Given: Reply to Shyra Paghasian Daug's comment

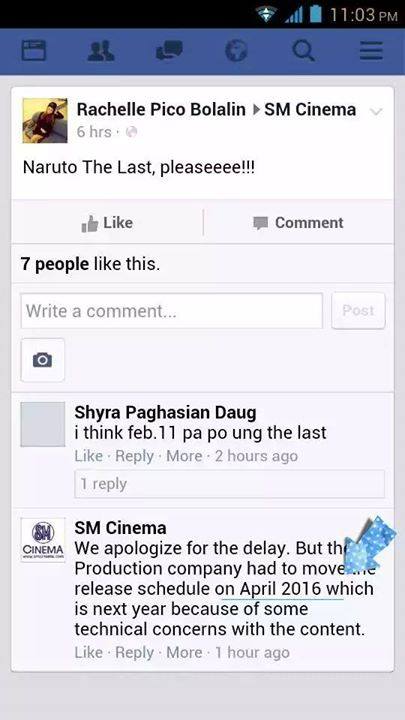Looking at the screenshot, I should pyautogui.click(x=135, y=456).
